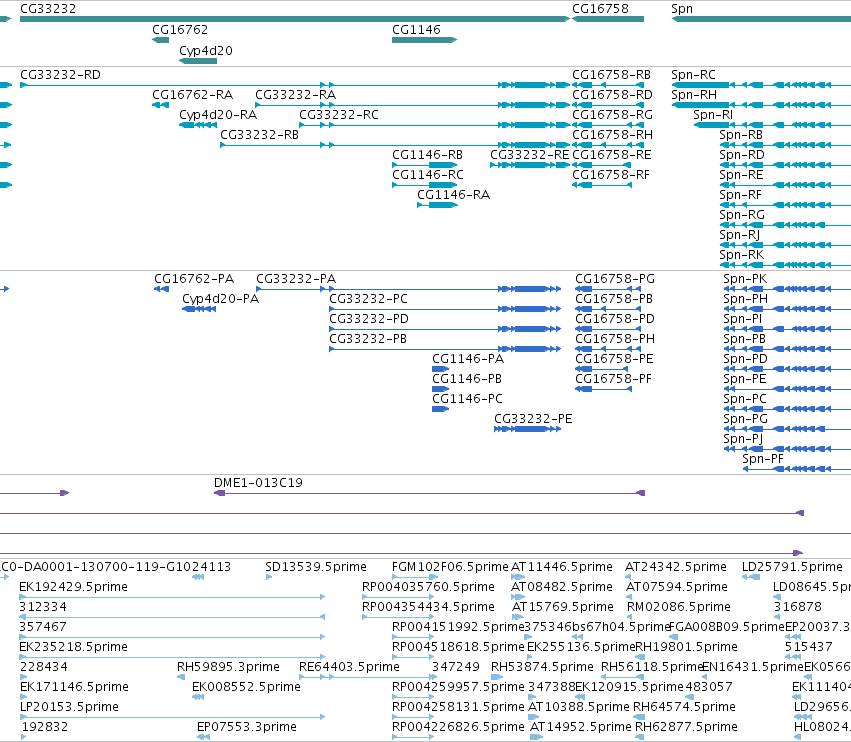This screenshot has height=742, width=851.
Task: Click the CG16758-RE transcript label
Action: tap(612, 155)
